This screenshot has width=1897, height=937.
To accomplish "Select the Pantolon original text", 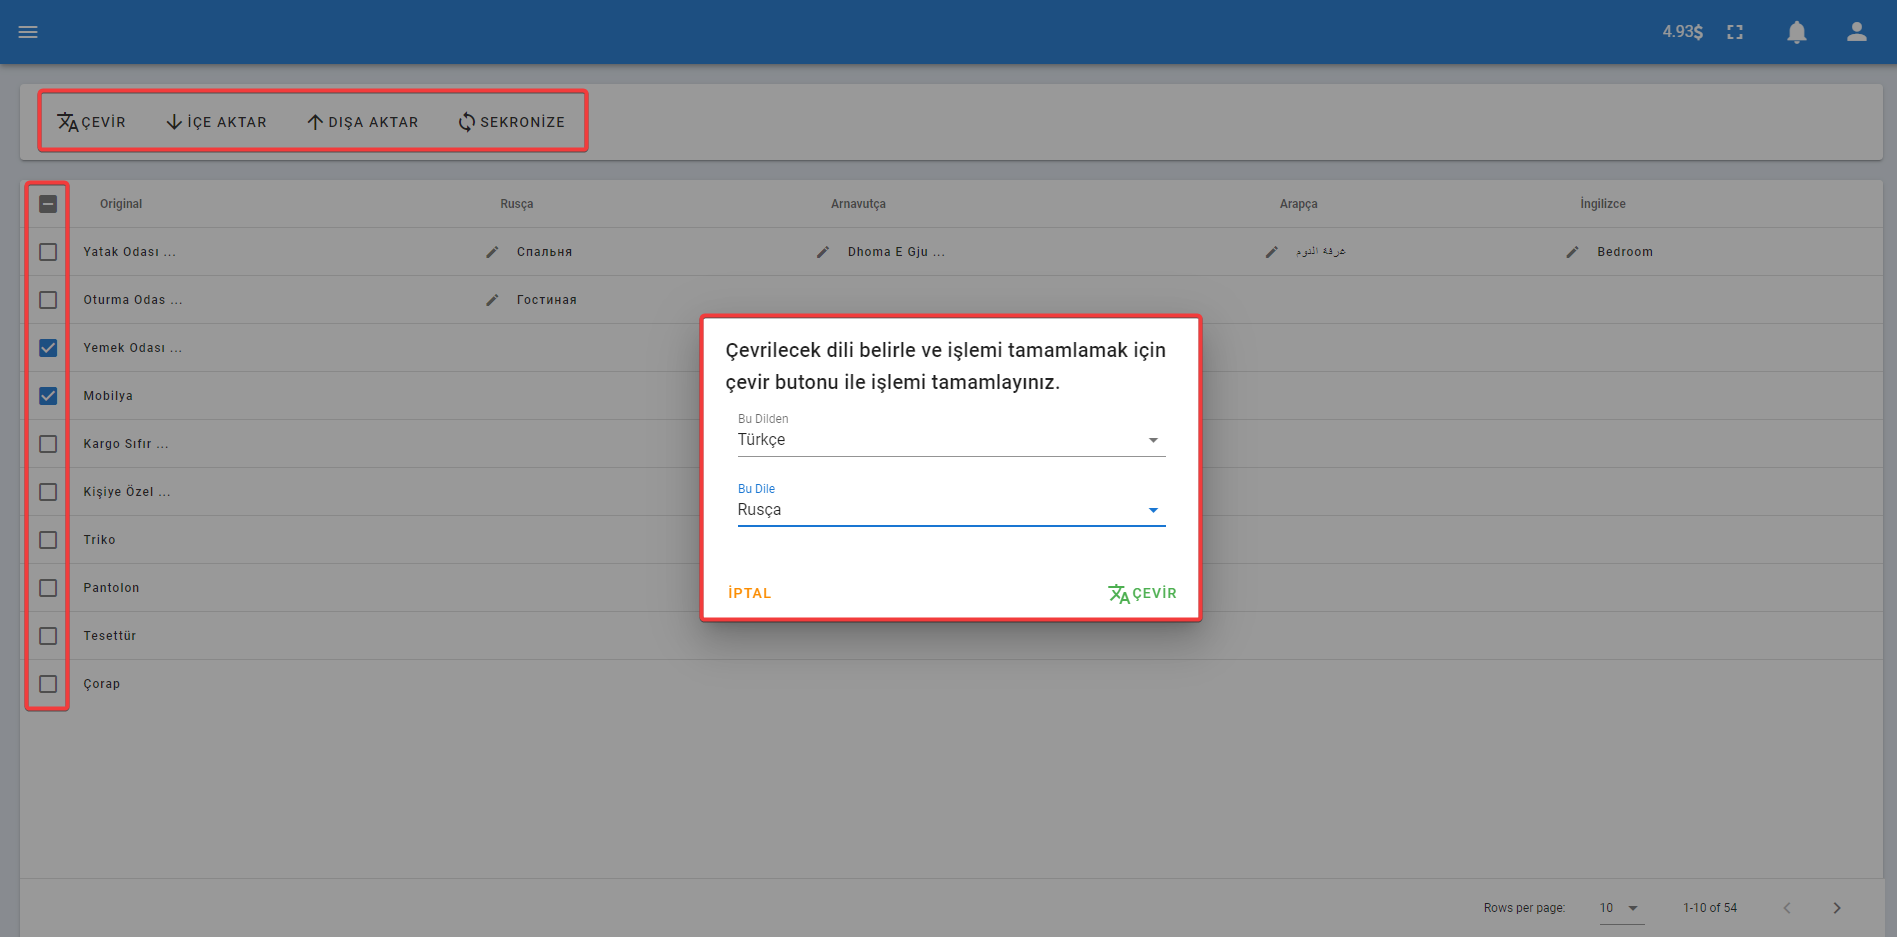I will coord(111,588).
